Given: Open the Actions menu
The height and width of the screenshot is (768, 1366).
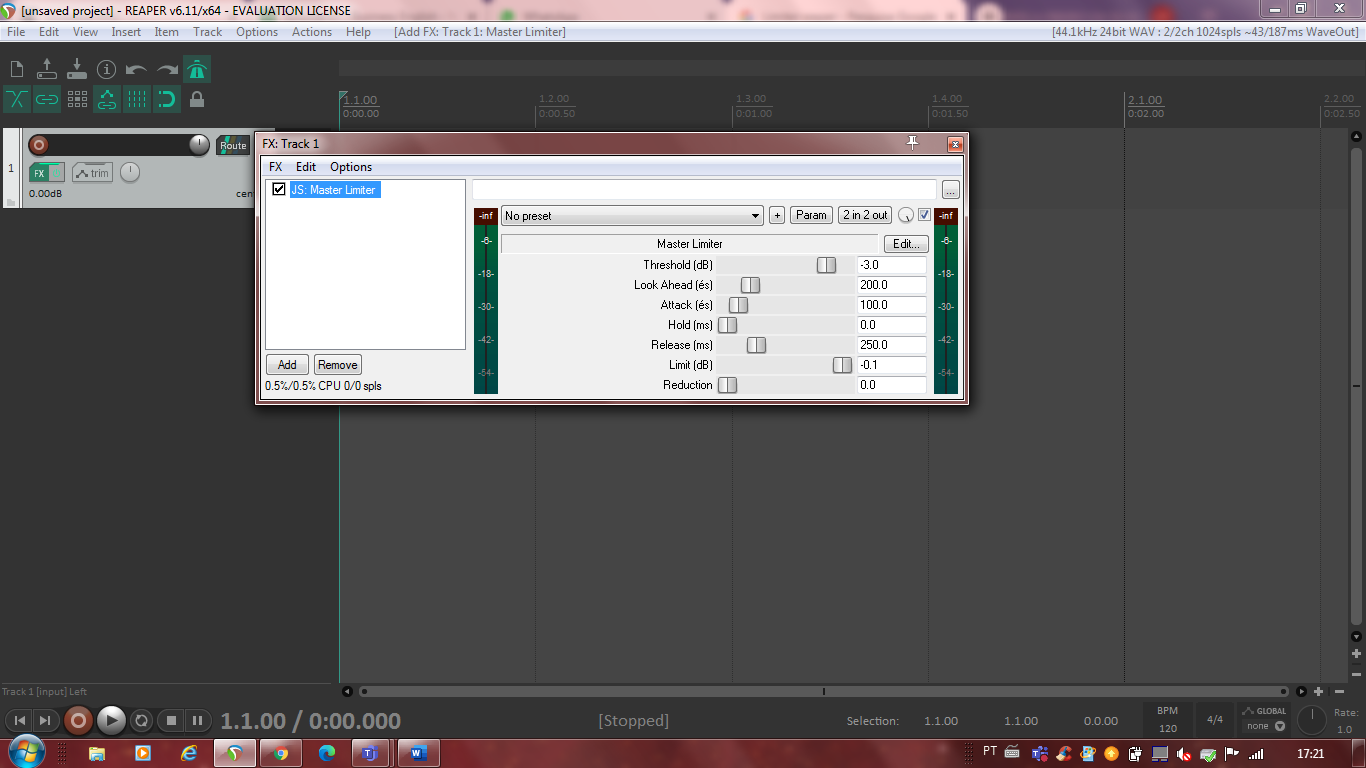Looking at the screenshot, I should point(312,32).
